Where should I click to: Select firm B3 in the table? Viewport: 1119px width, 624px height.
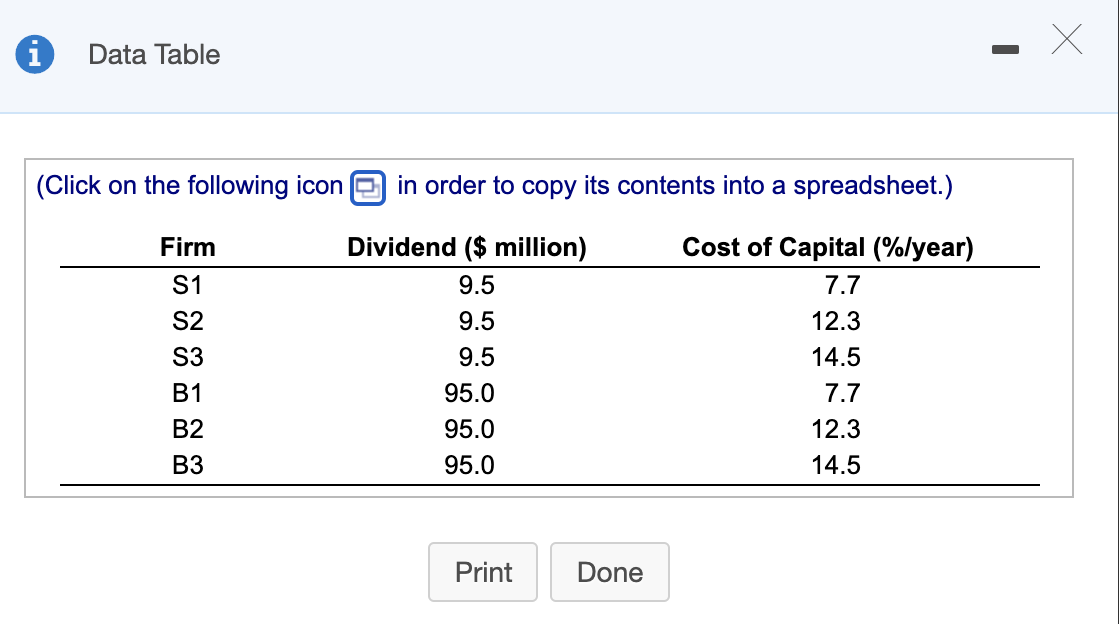tap(187, 465)
